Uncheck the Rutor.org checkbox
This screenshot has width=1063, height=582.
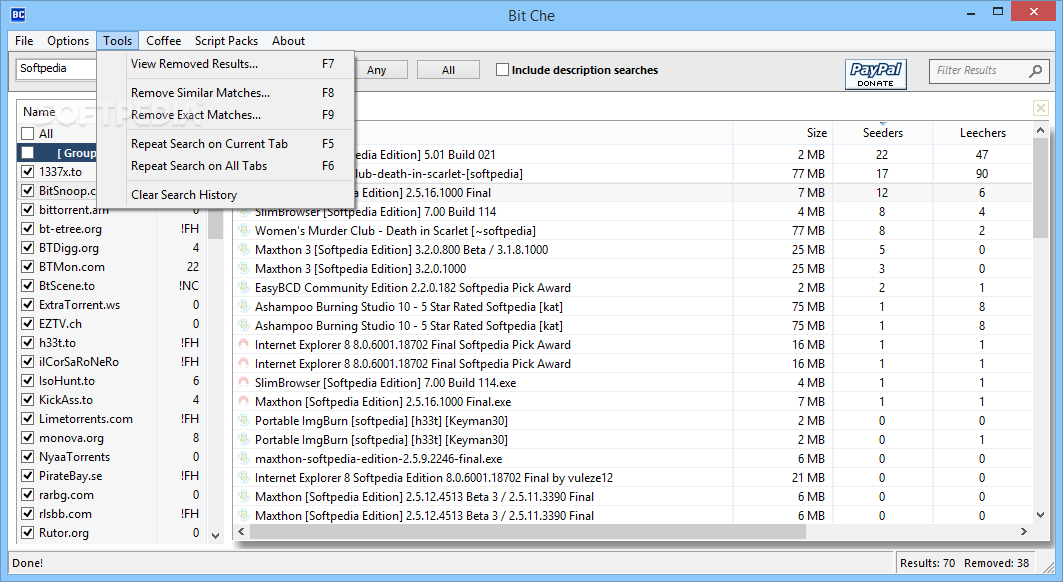click(x=28, y=532)
